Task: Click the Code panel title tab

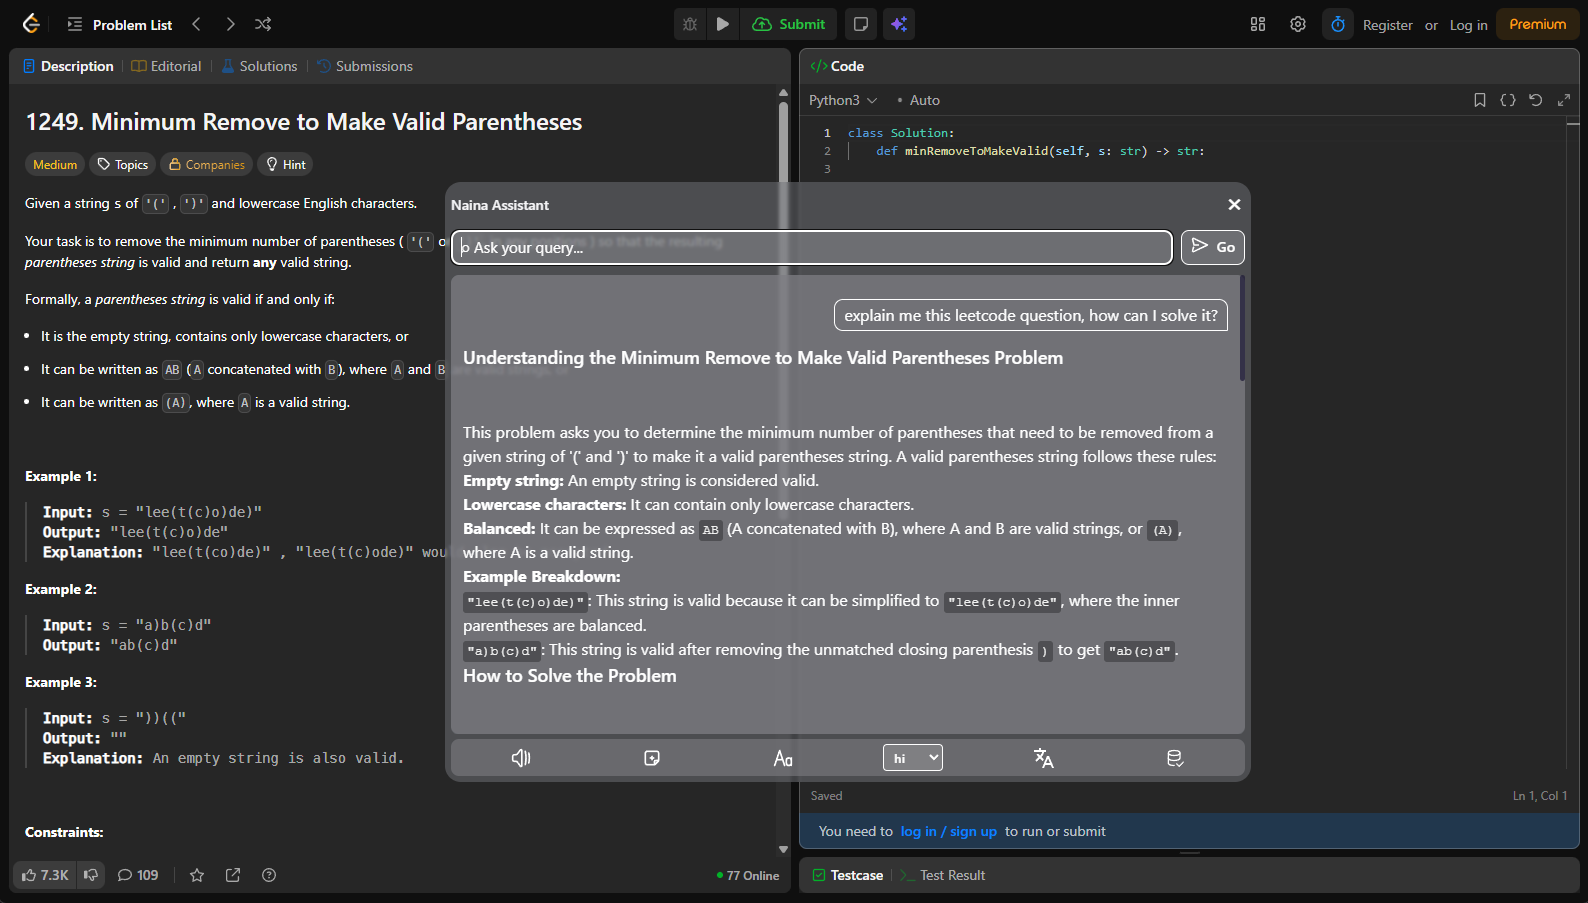Action: (838, 66)
